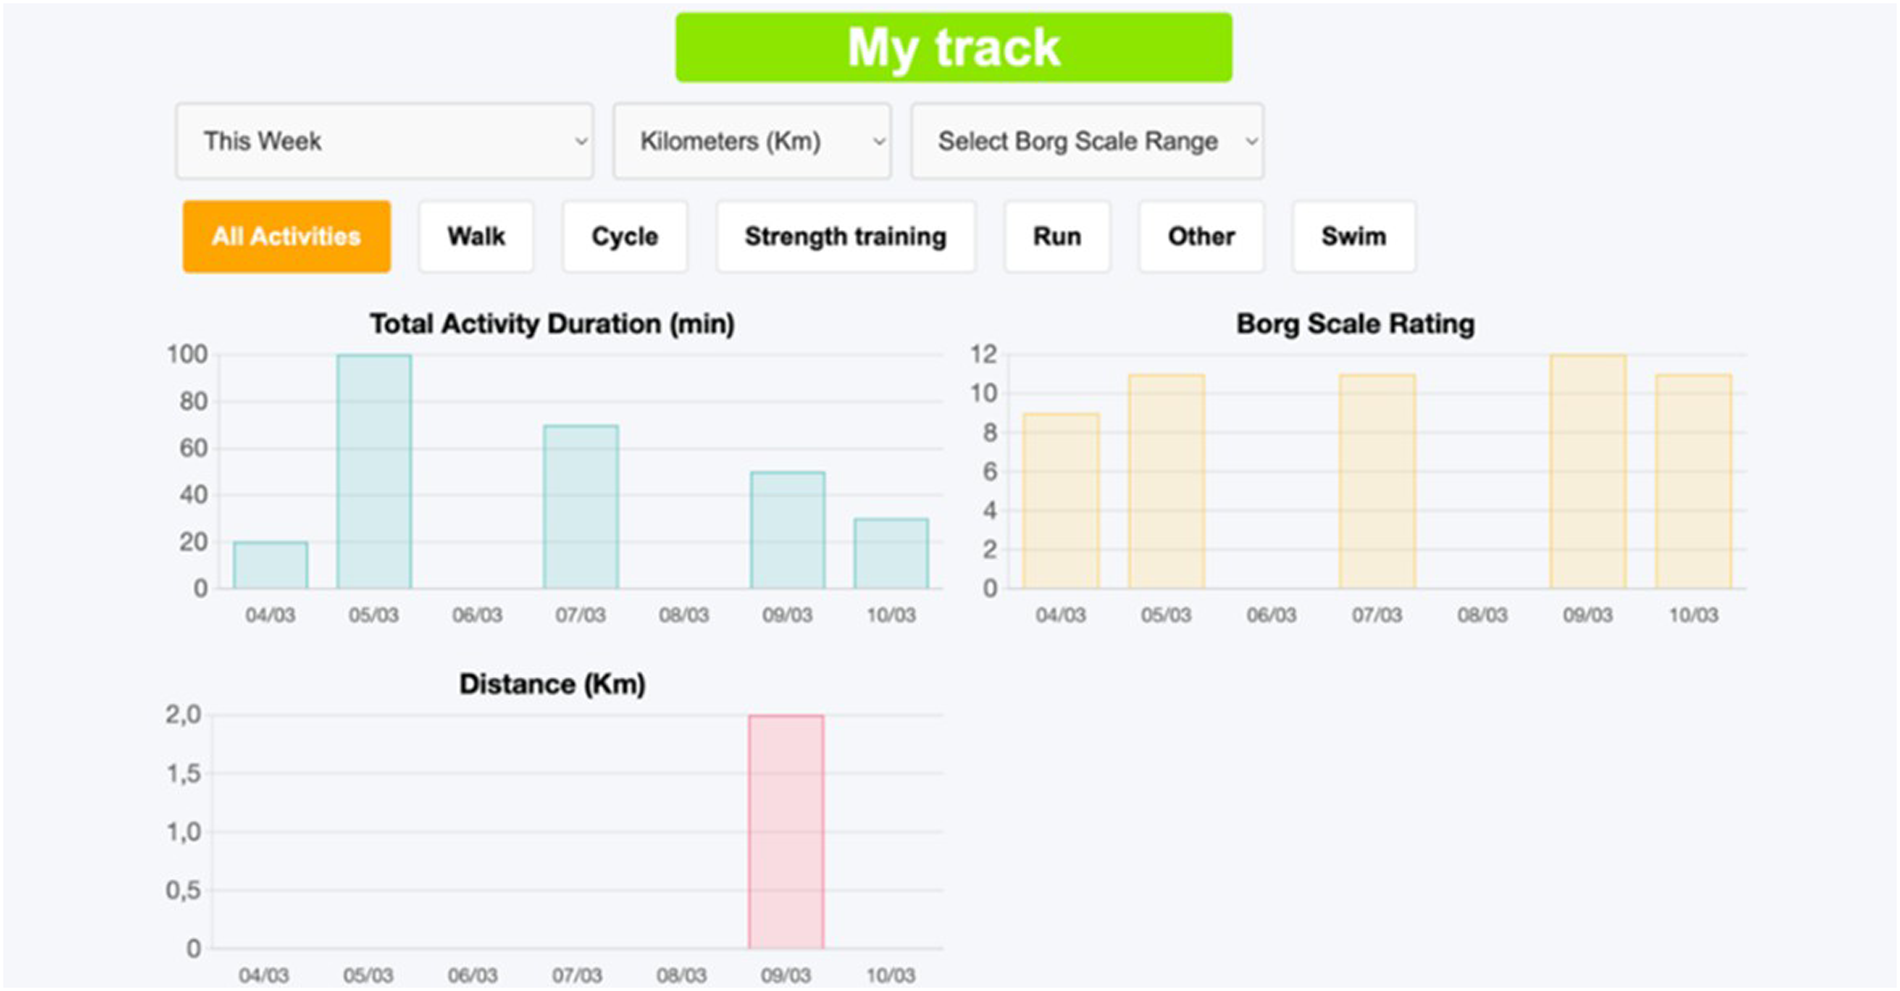1900x991 pixels.
Task: Select the 10/03 duration bar
Action: (x=892, y=550)
